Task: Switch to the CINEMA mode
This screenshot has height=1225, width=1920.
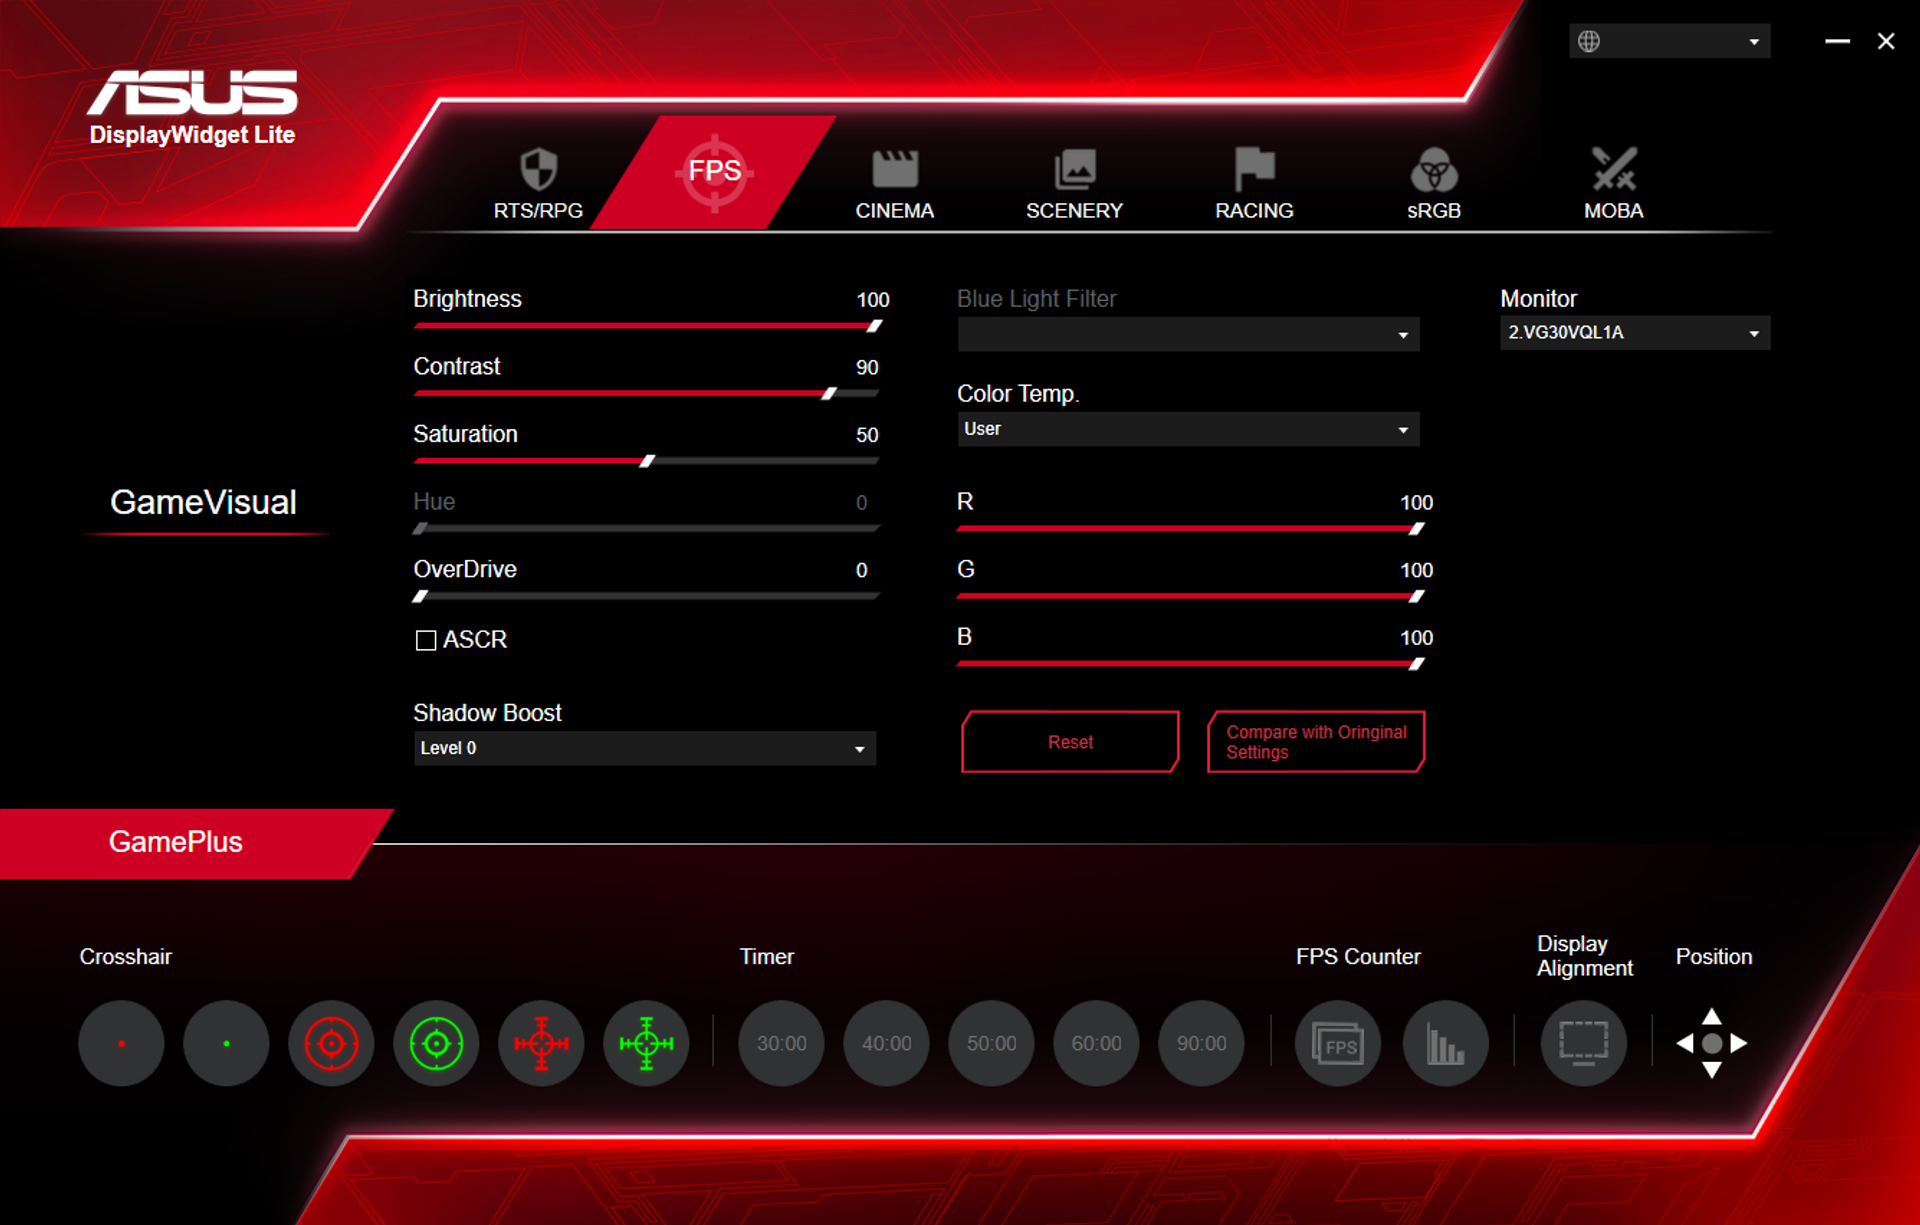Action: (894, 184)
